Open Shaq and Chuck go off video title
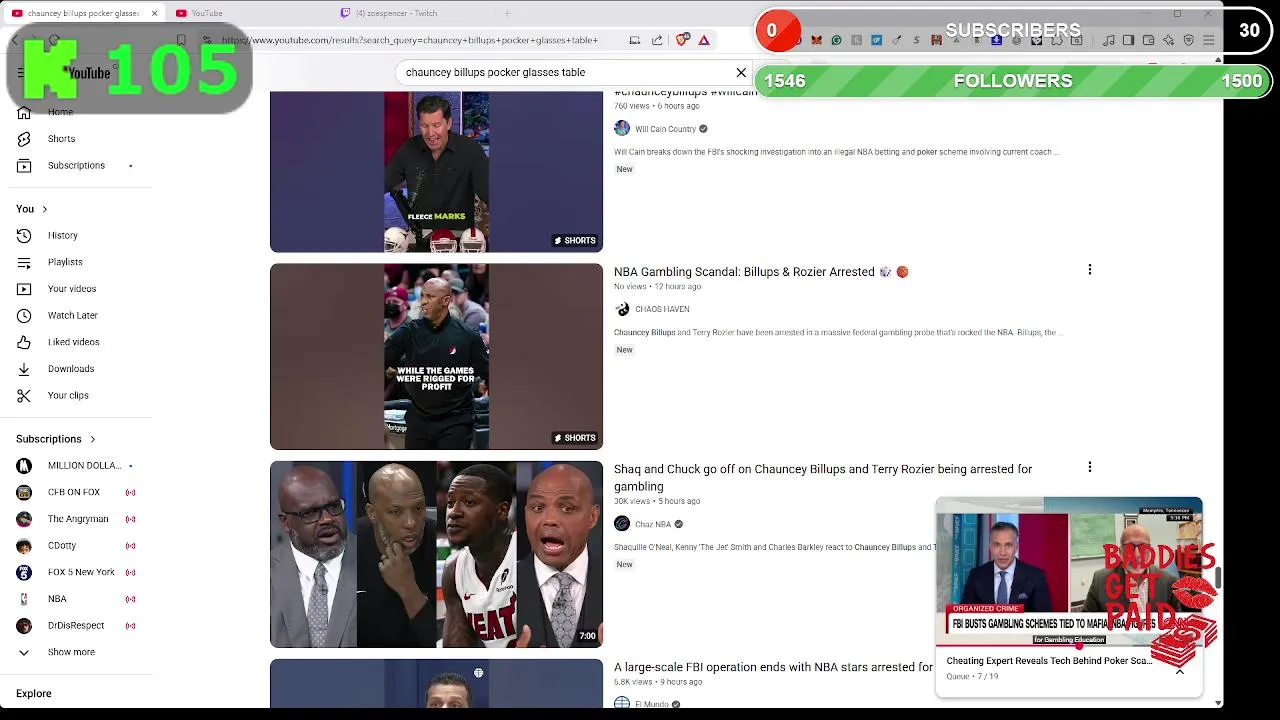Viewport: 1280px width, 720px height. pyautogui.click(x=823, y=477)
